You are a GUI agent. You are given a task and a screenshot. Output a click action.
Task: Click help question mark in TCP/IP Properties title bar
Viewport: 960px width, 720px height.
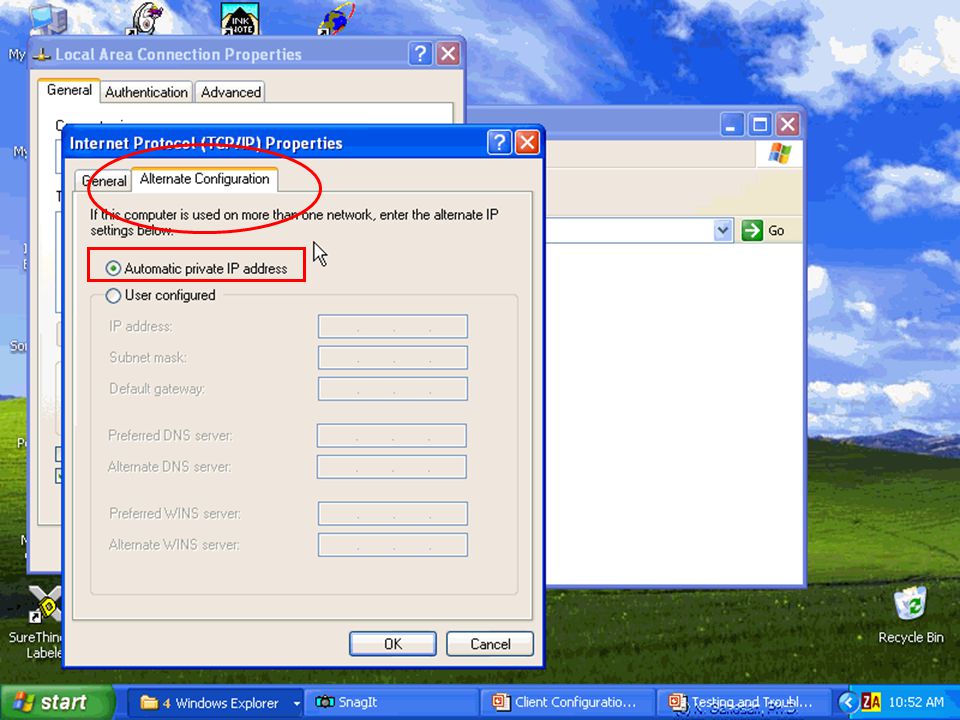(x=500, y=143)
